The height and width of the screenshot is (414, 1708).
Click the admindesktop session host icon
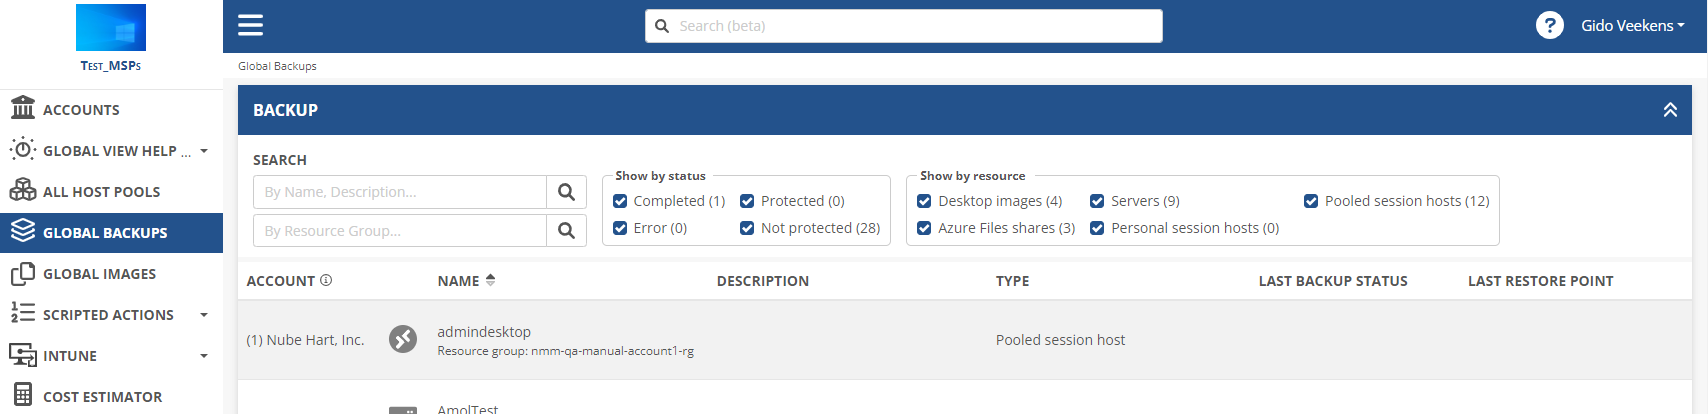point(403,340)
